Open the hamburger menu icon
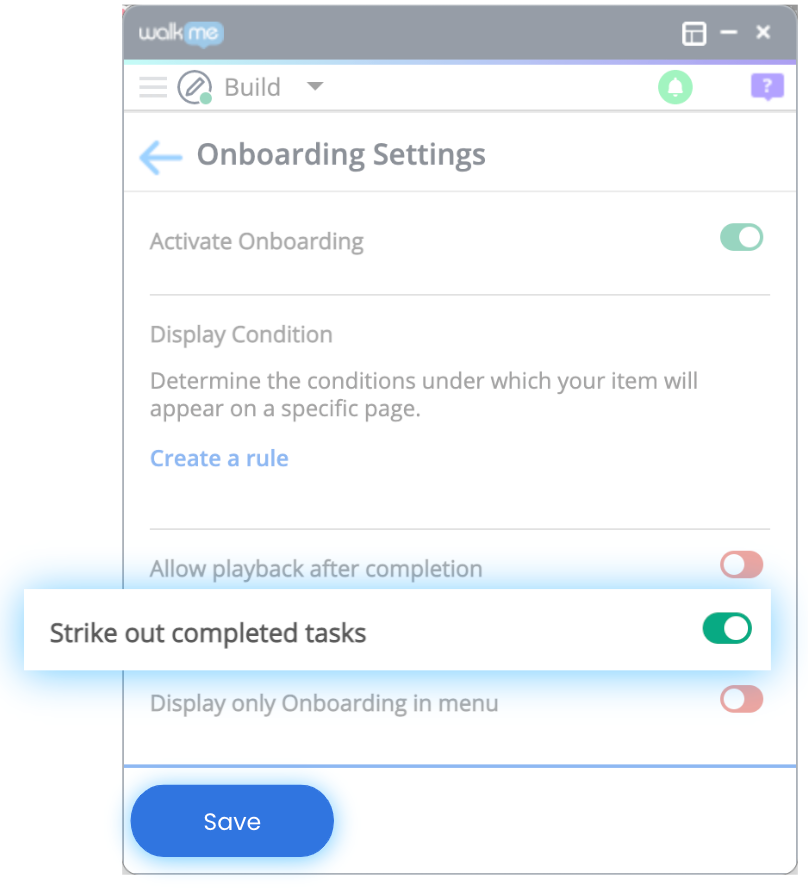 click(152, 87)
